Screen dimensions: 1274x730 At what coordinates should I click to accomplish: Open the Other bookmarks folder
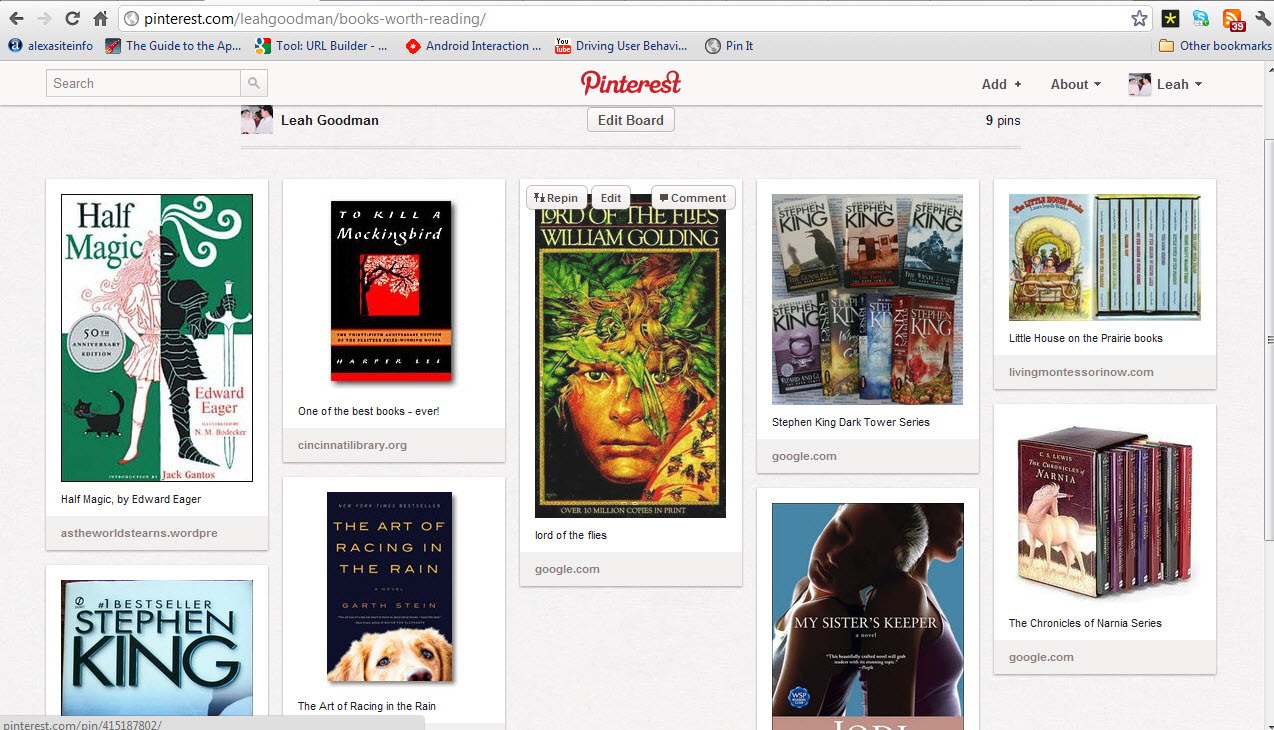(1214, 46)
